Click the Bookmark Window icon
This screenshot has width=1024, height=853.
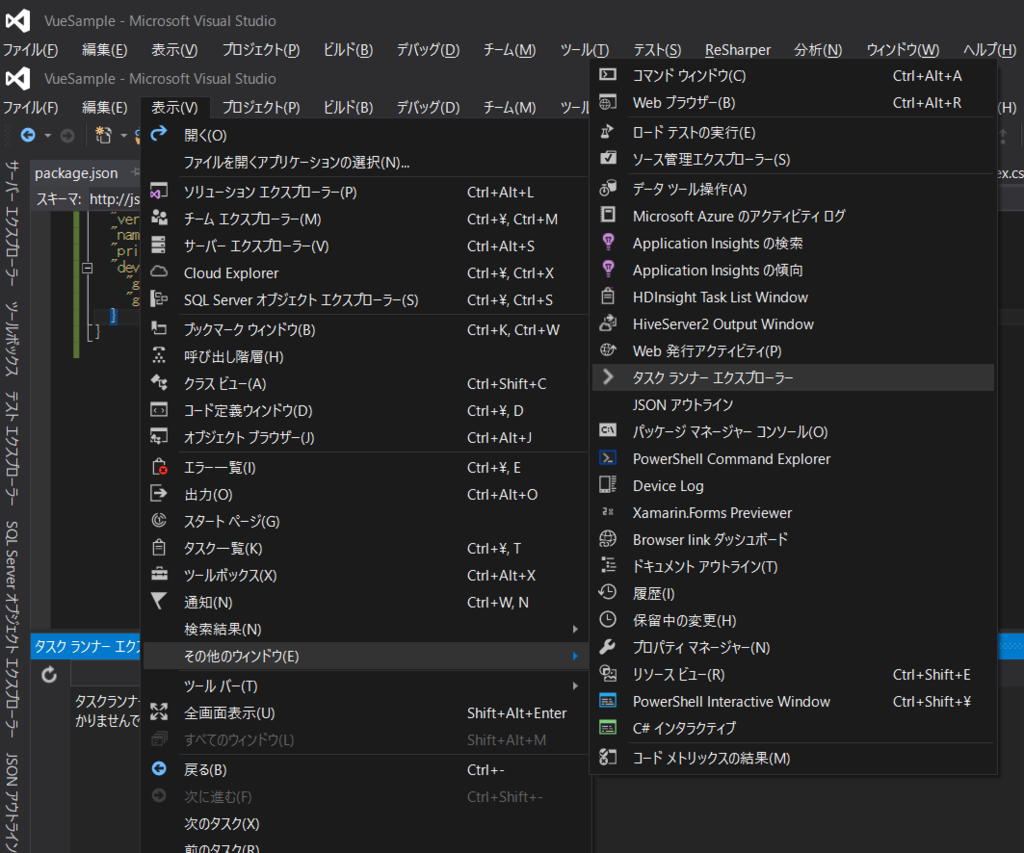[159, 329]
